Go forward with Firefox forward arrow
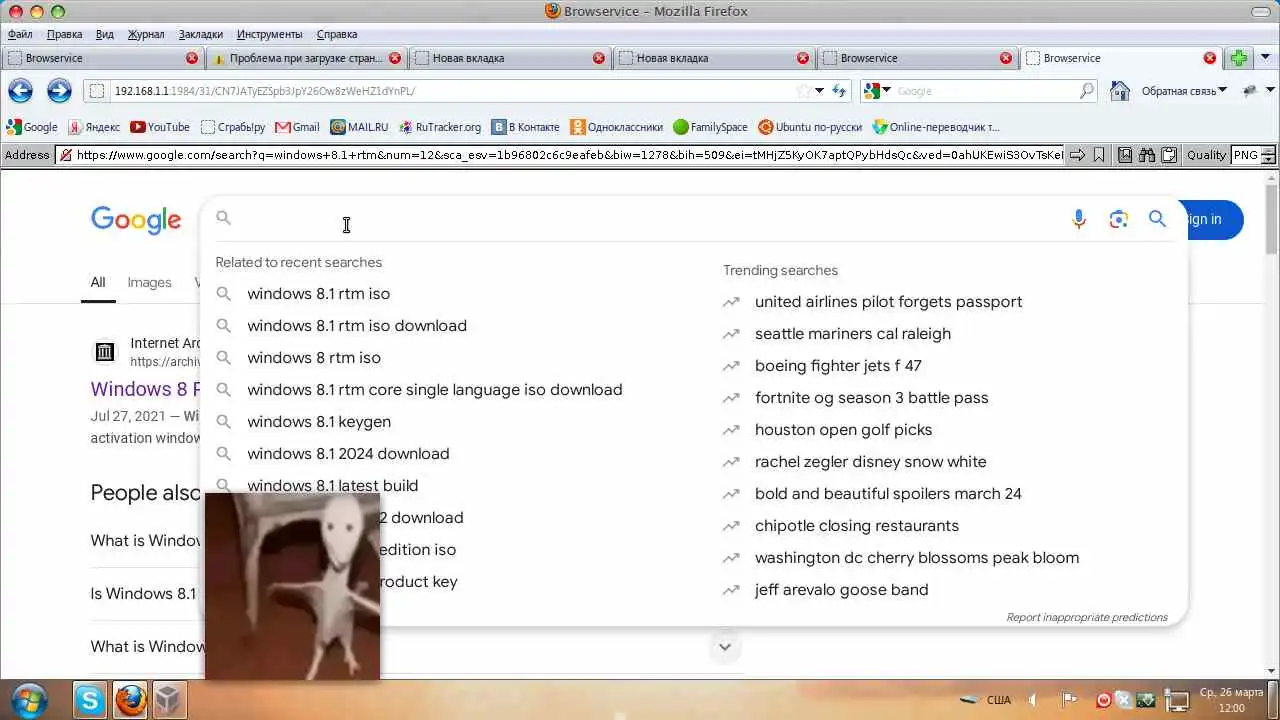The image size is (1280, 720). [59, 91]
